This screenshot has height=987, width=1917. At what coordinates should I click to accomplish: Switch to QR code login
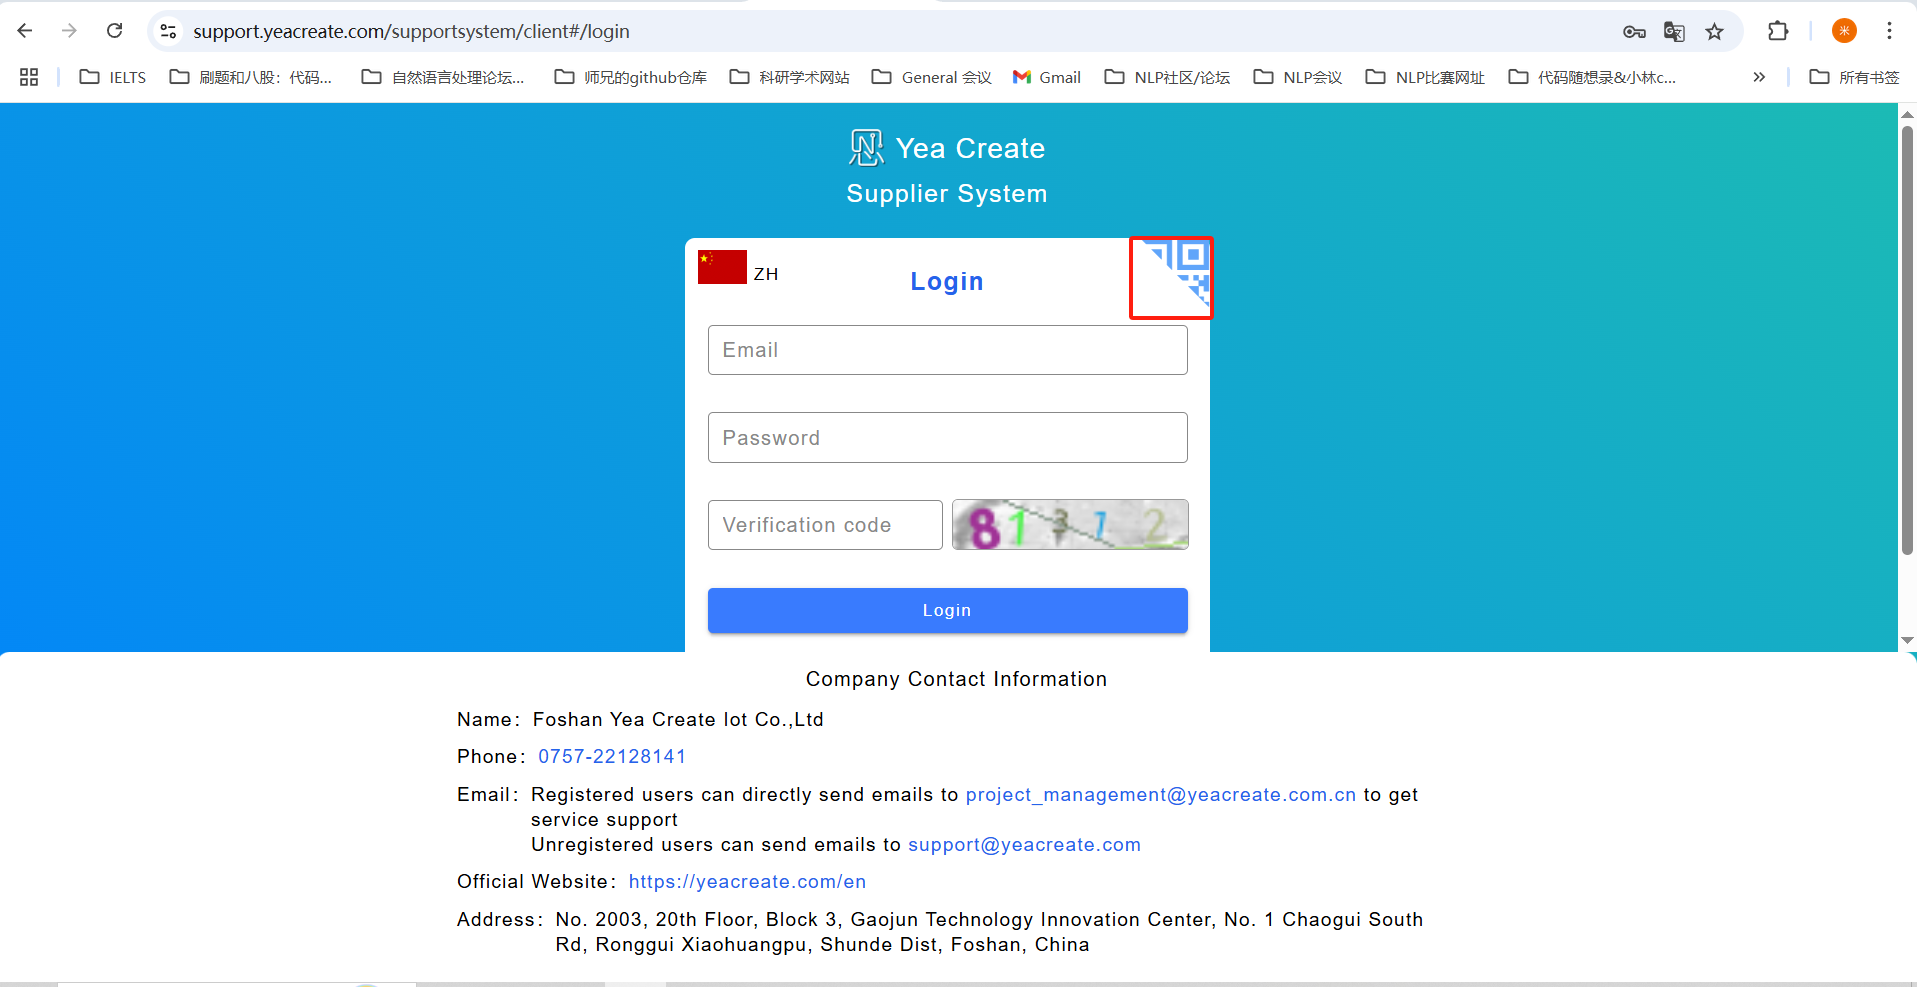tap(1177, 270)
